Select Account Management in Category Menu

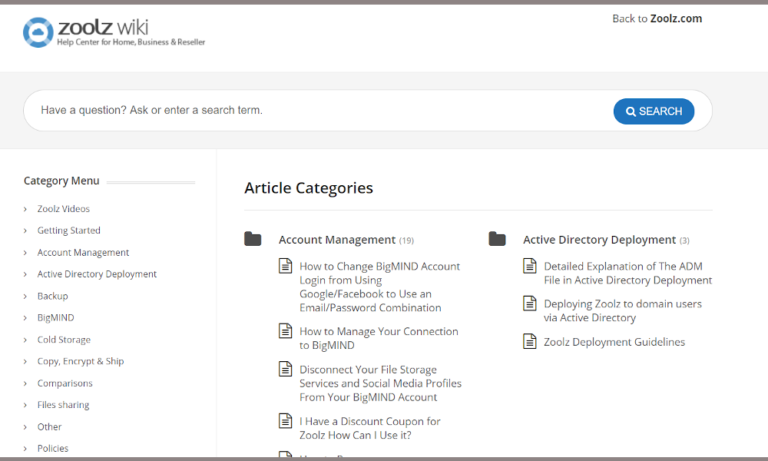[83, 252]
